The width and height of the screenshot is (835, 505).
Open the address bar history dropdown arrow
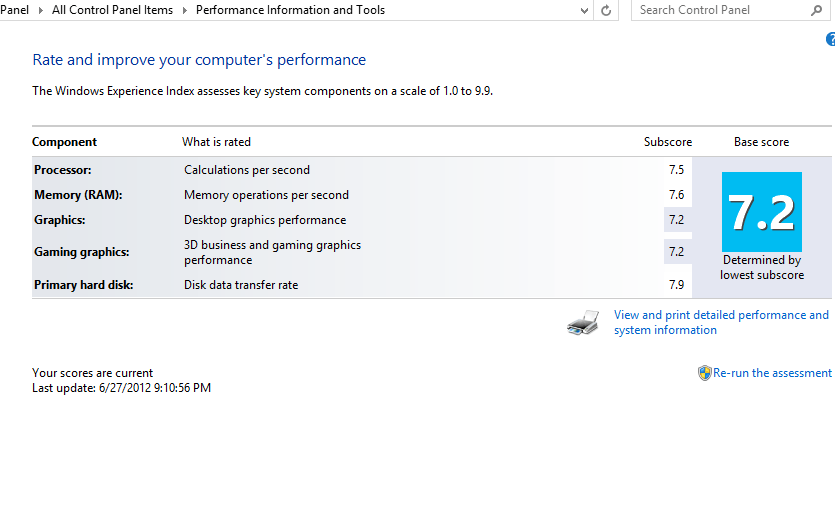point(584,11)
